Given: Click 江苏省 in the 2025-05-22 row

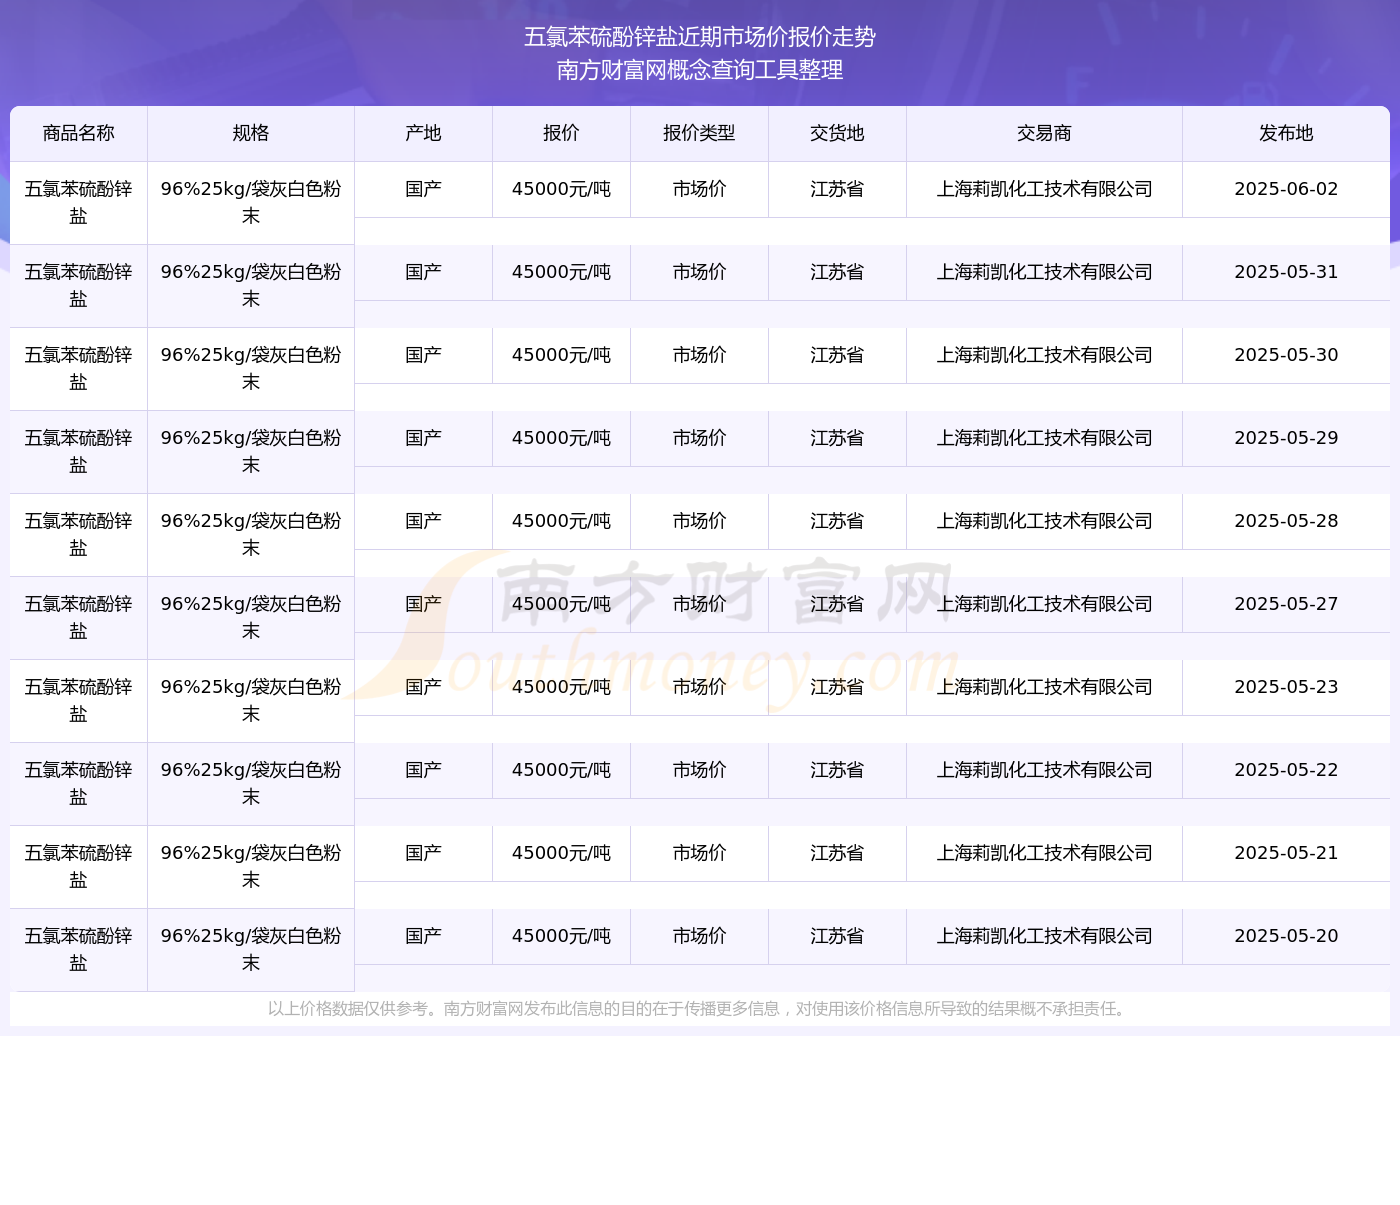Looking at the screenshot, I should point(838,770).
